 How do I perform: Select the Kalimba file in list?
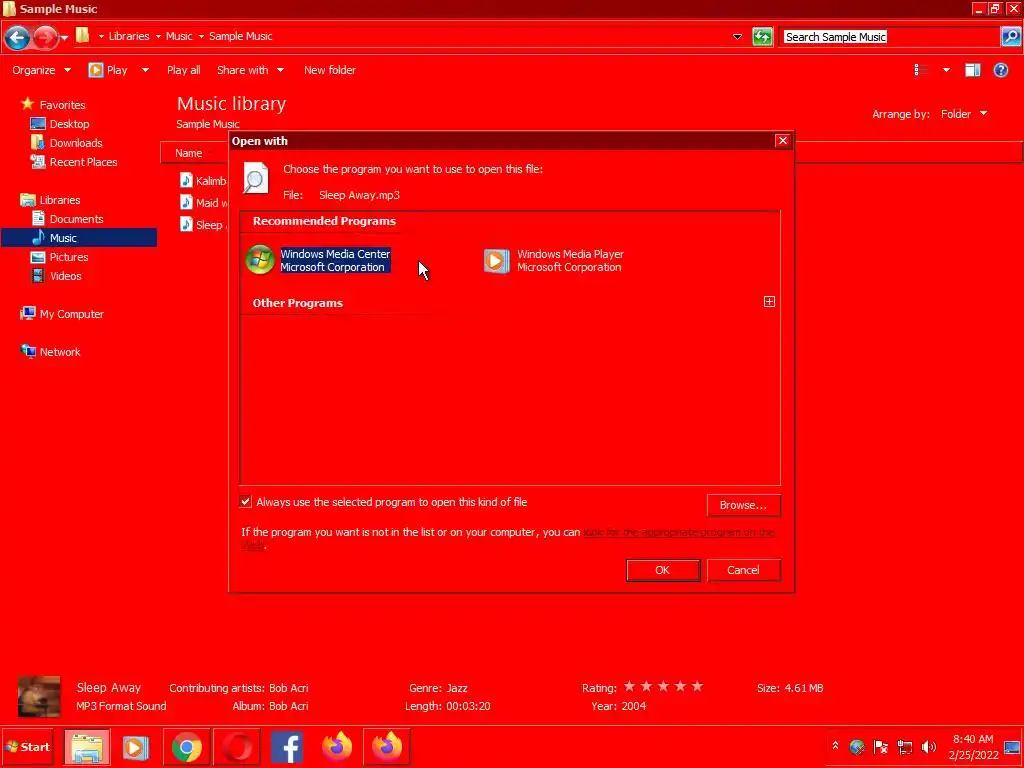[203, 181]
